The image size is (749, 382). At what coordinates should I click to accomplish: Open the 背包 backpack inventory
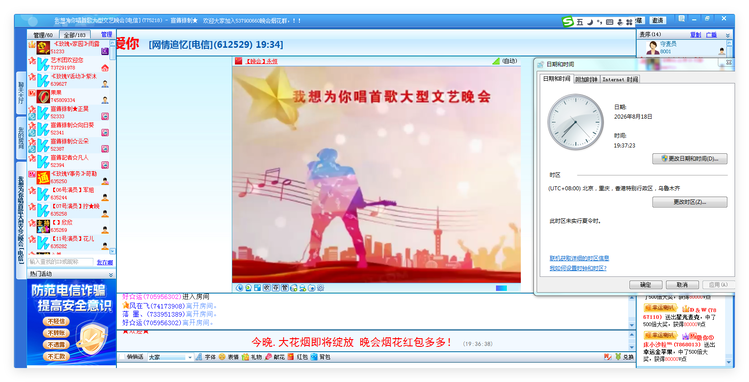tap(321, 357)
